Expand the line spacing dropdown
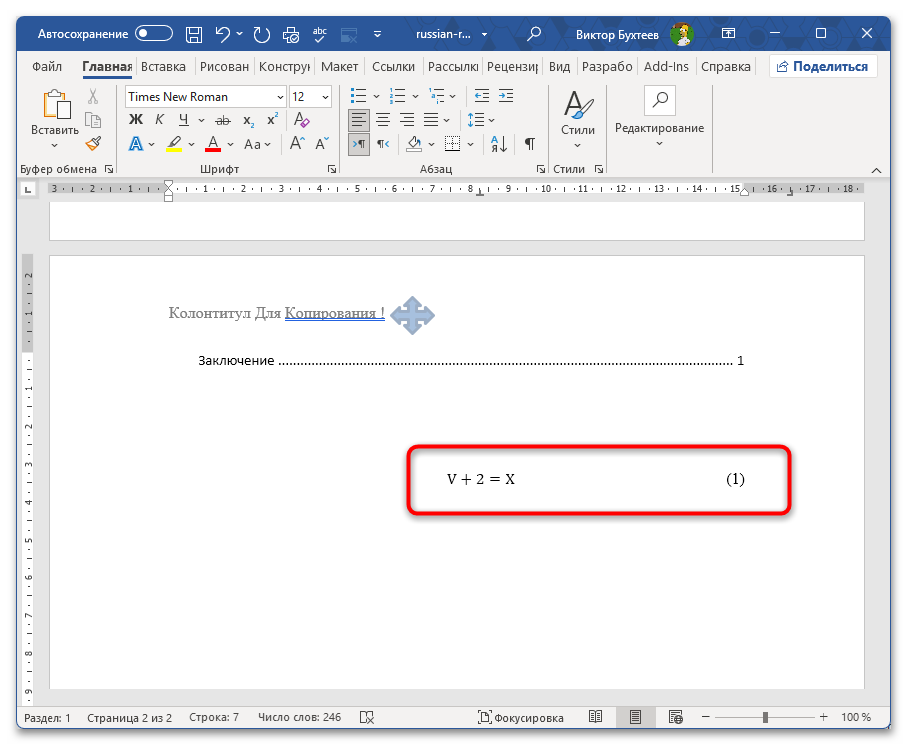 click(492, 120)
